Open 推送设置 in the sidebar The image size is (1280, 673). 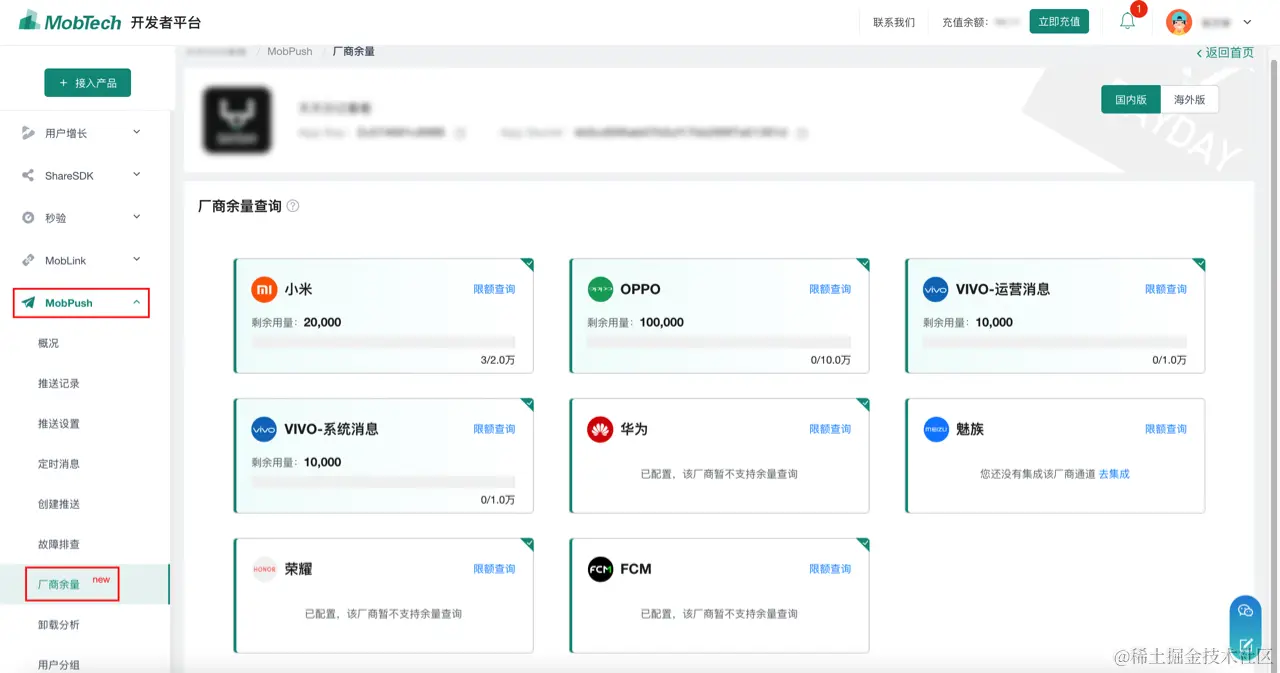point(59,423)
